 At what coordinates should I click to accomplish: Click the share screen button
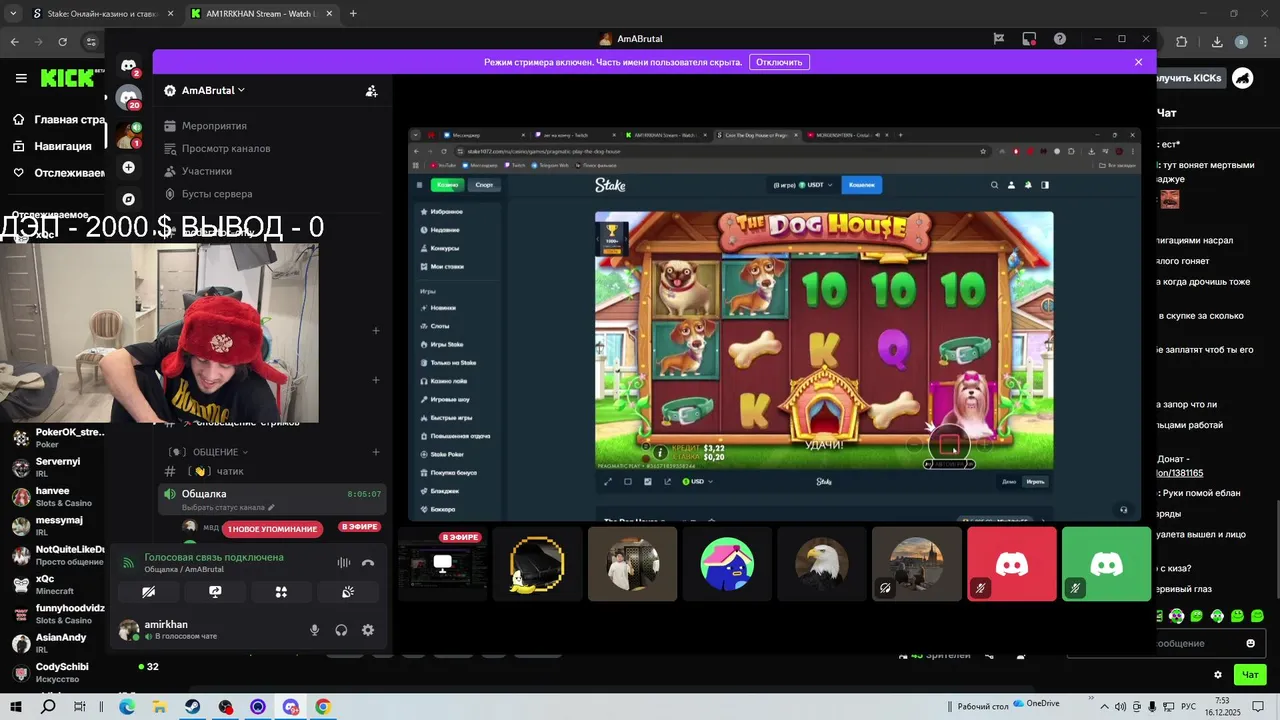pos(215,592)
